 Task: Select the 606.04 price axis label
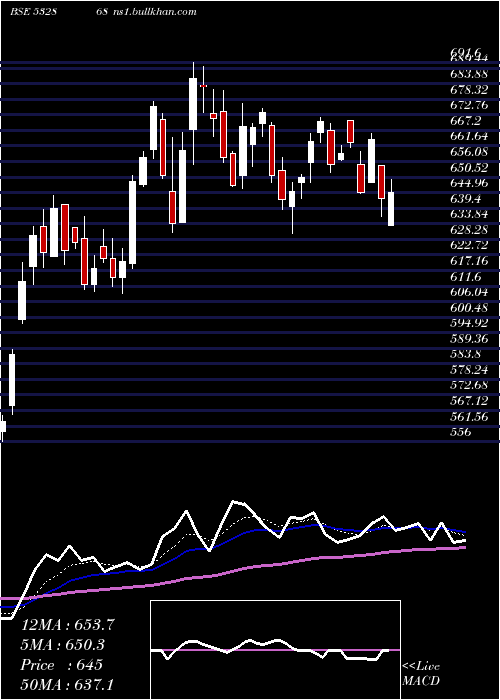pyautogui.click(x=468, y=292)
